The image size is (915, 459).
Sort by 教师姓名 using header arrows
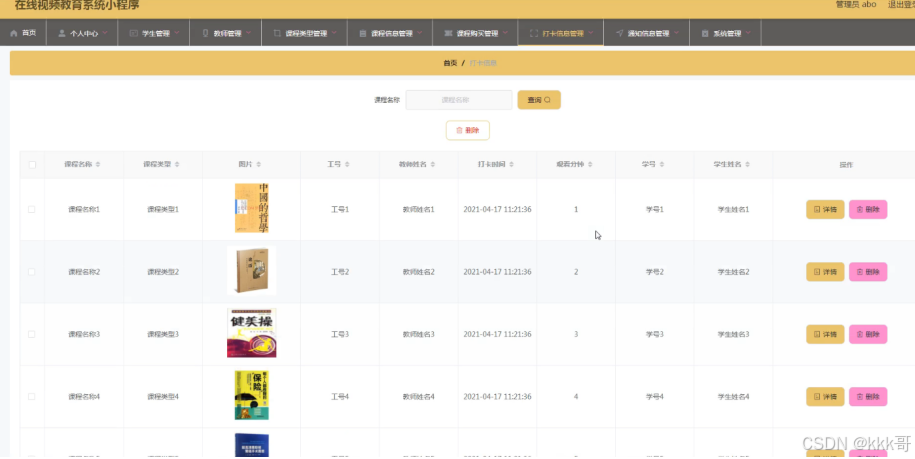(432, 164)
